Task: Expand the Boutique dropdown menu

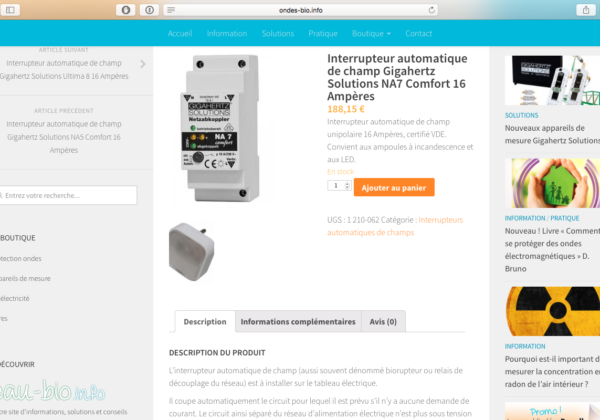Action: pyautogui.click(x=371, y=34)
